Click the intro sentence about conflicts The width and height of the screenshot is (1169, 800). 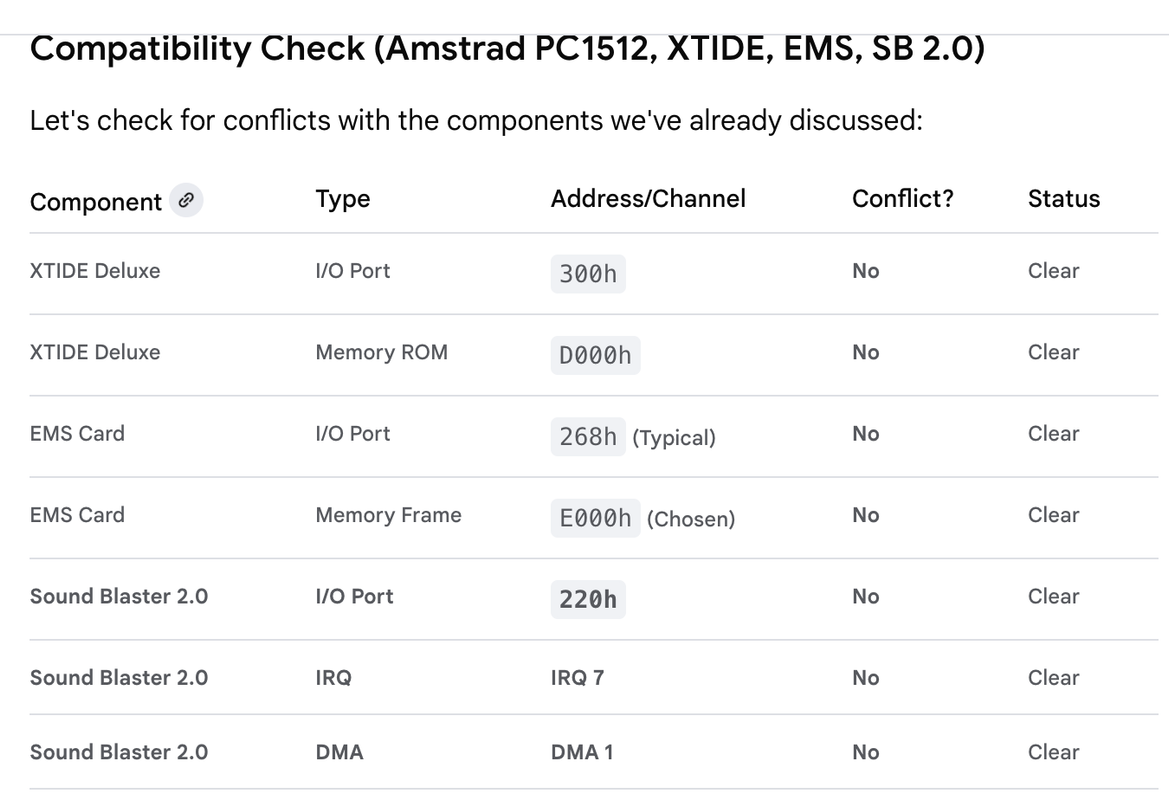pos(475,121)
